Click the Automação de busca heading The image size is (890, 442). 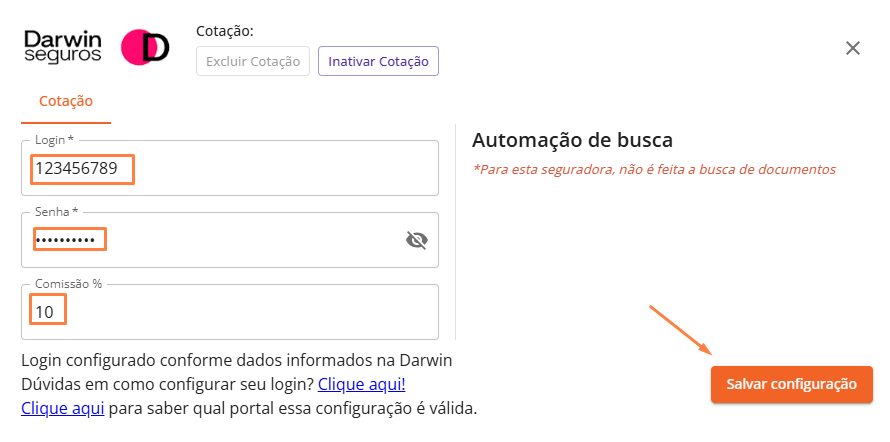tap(572, 140)
